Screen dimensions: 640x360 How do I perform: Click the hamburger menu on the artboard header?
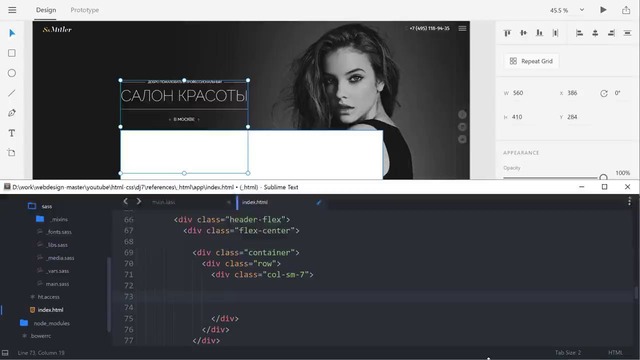coord(462,28)
